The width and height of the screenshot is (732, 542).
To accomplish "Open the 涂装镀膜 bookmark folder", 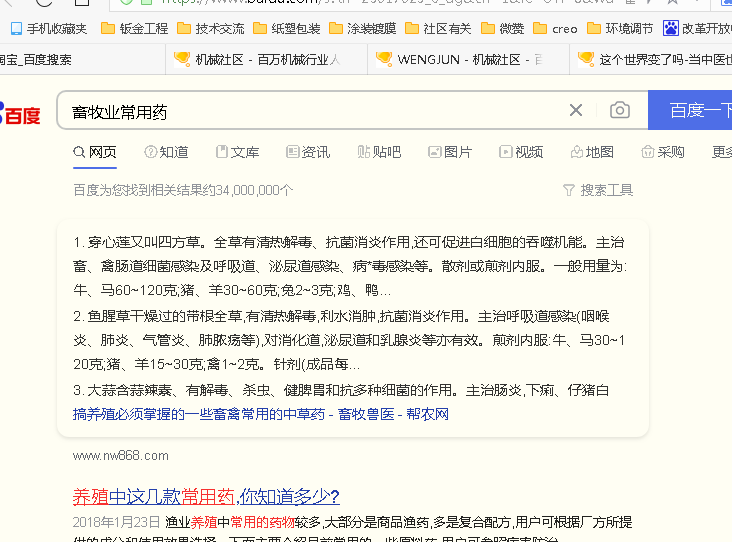I will [362, 29].
